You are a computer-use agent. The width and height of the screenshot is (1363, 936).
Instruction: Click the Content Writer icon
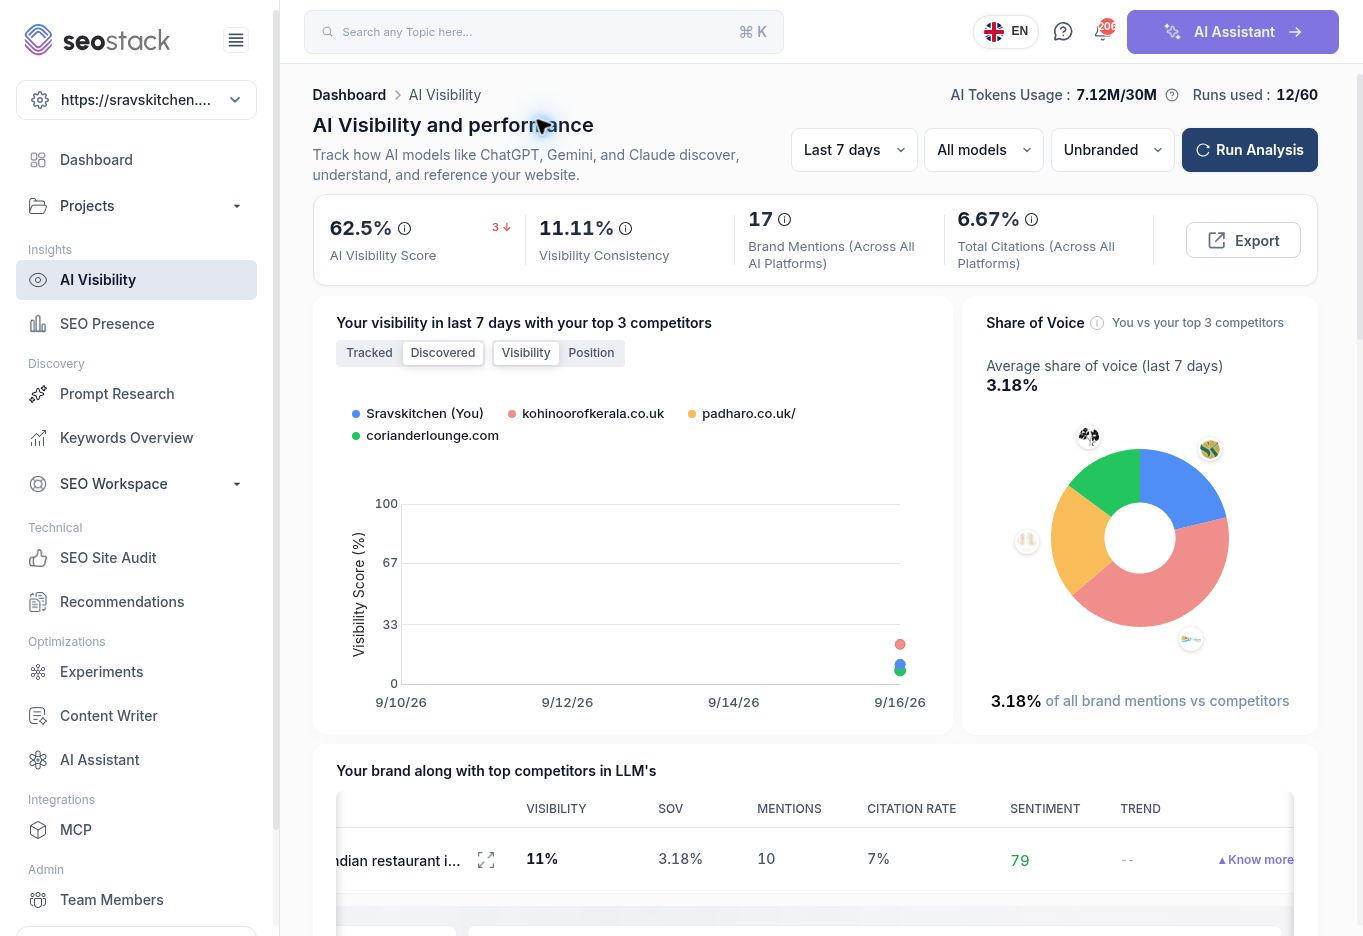38,716
